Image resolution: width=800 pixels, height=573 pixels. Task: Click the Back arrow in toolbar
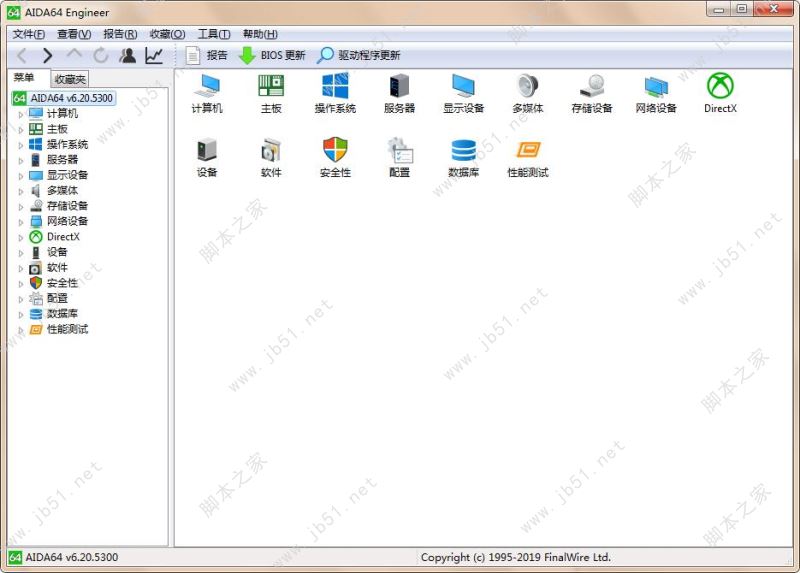pyautogui.click(x=21, y=55)
